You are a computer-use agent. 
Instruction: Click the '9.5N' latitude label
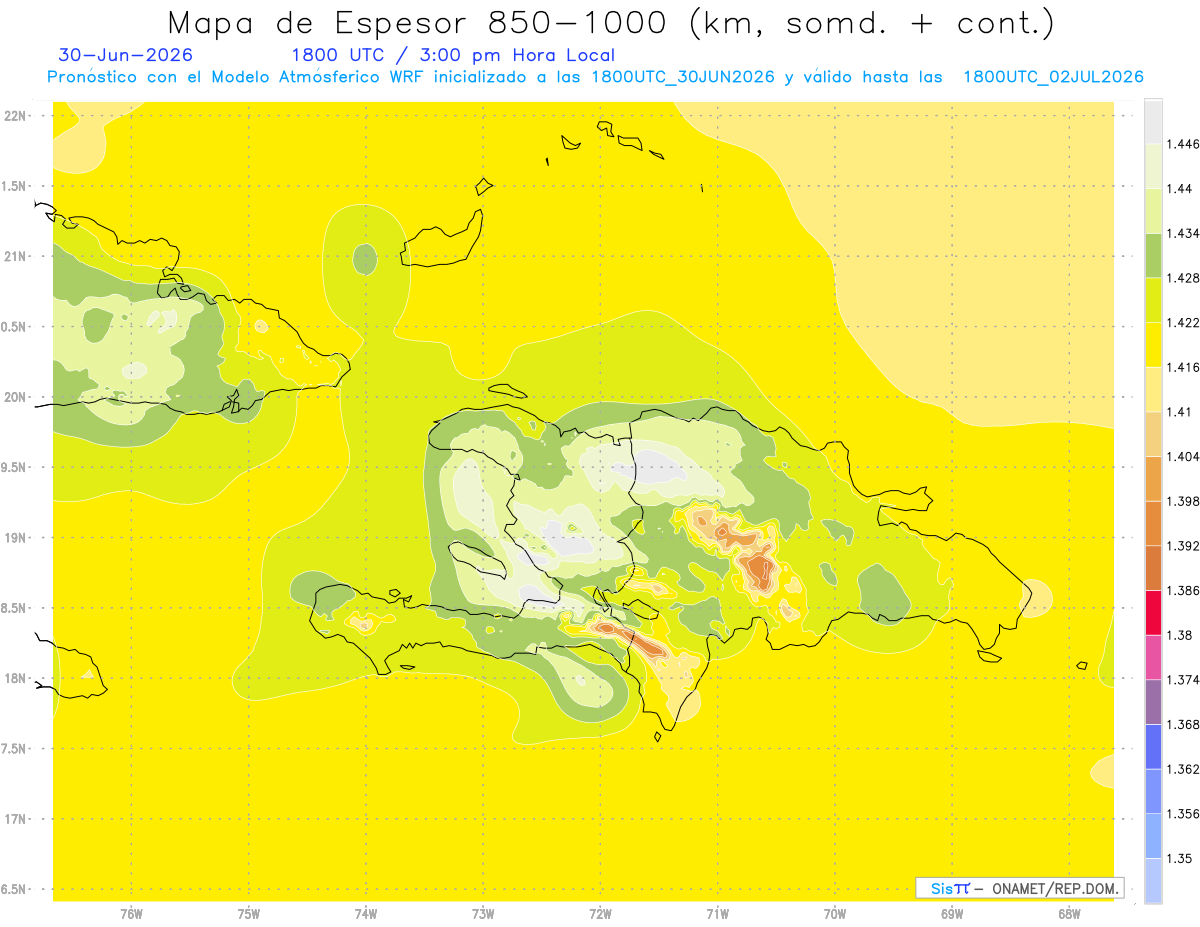click(x=15, y=468)
